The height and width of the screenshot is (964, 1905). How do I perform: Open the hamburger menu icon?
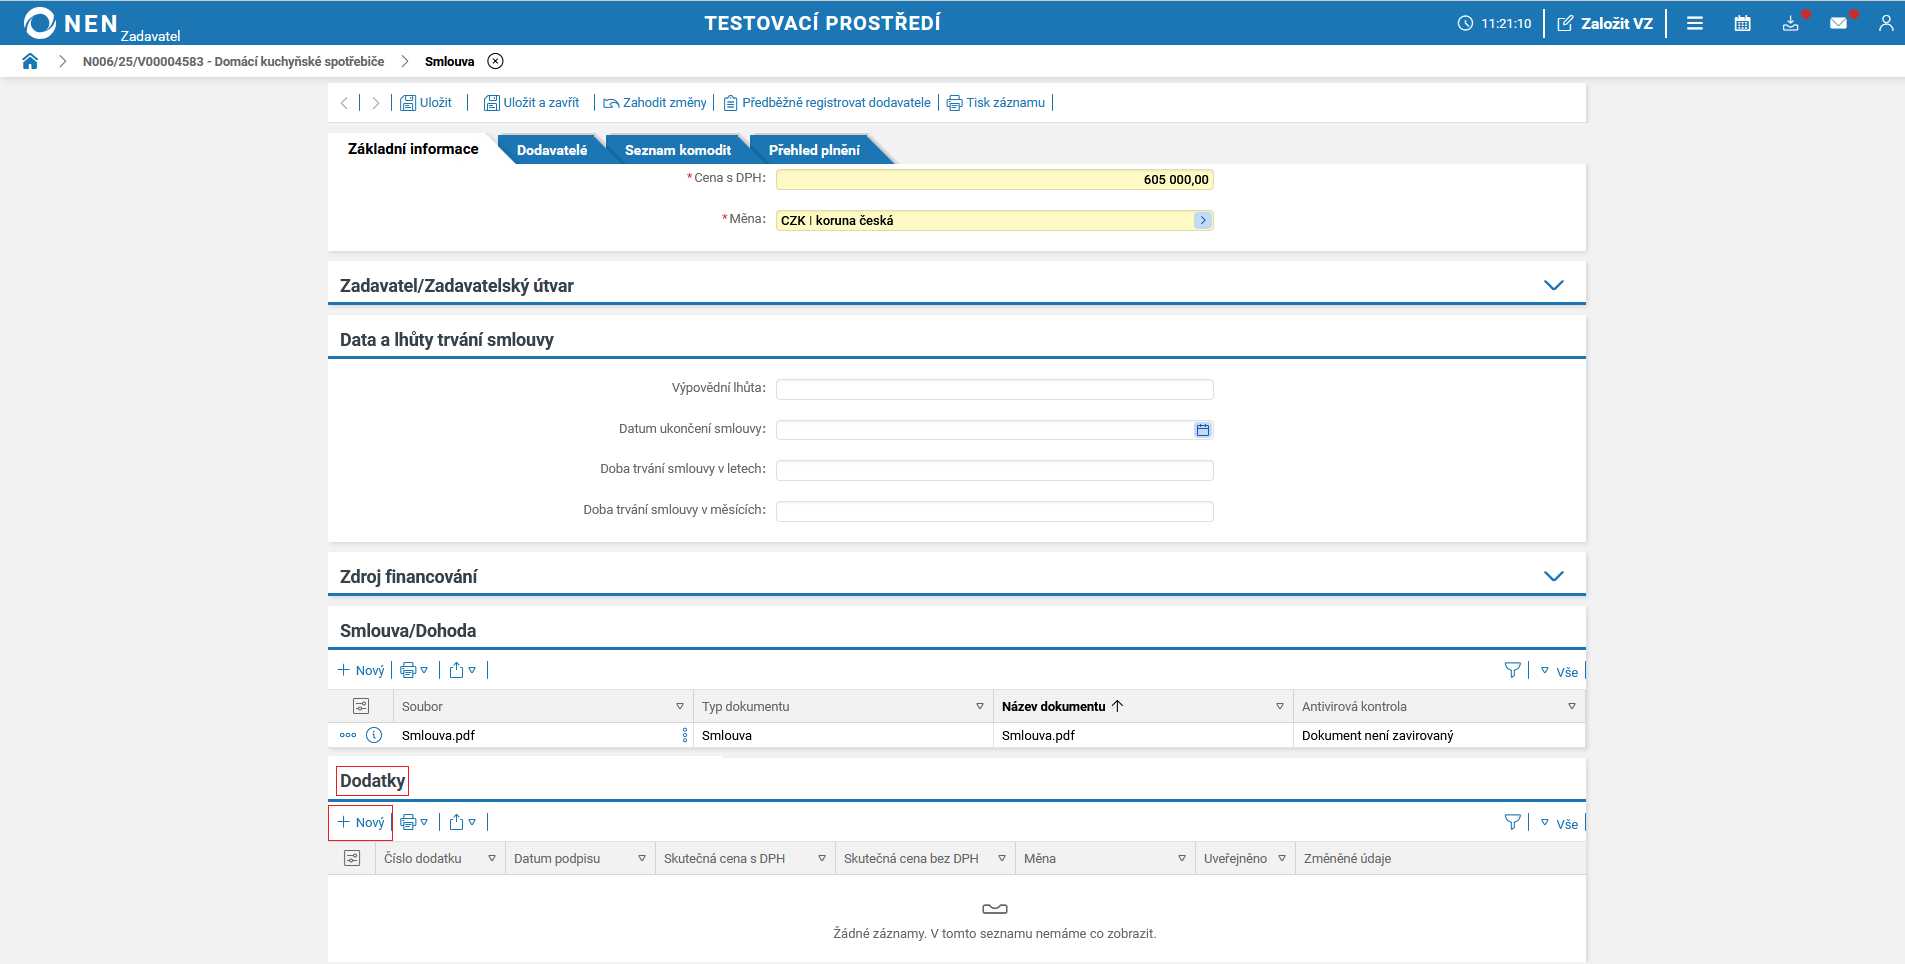coord(1694,23)
